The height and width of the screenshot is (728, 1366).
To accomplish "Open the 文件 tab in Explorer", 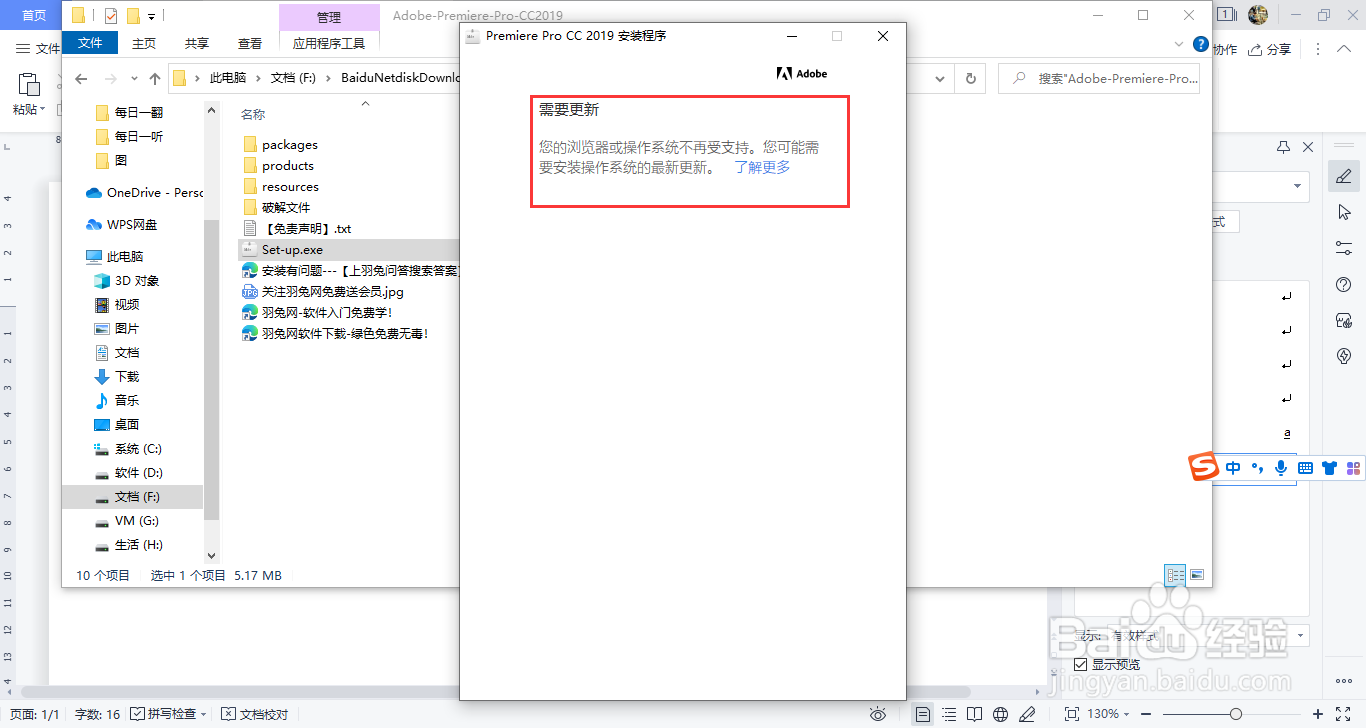I will point(90,43).
